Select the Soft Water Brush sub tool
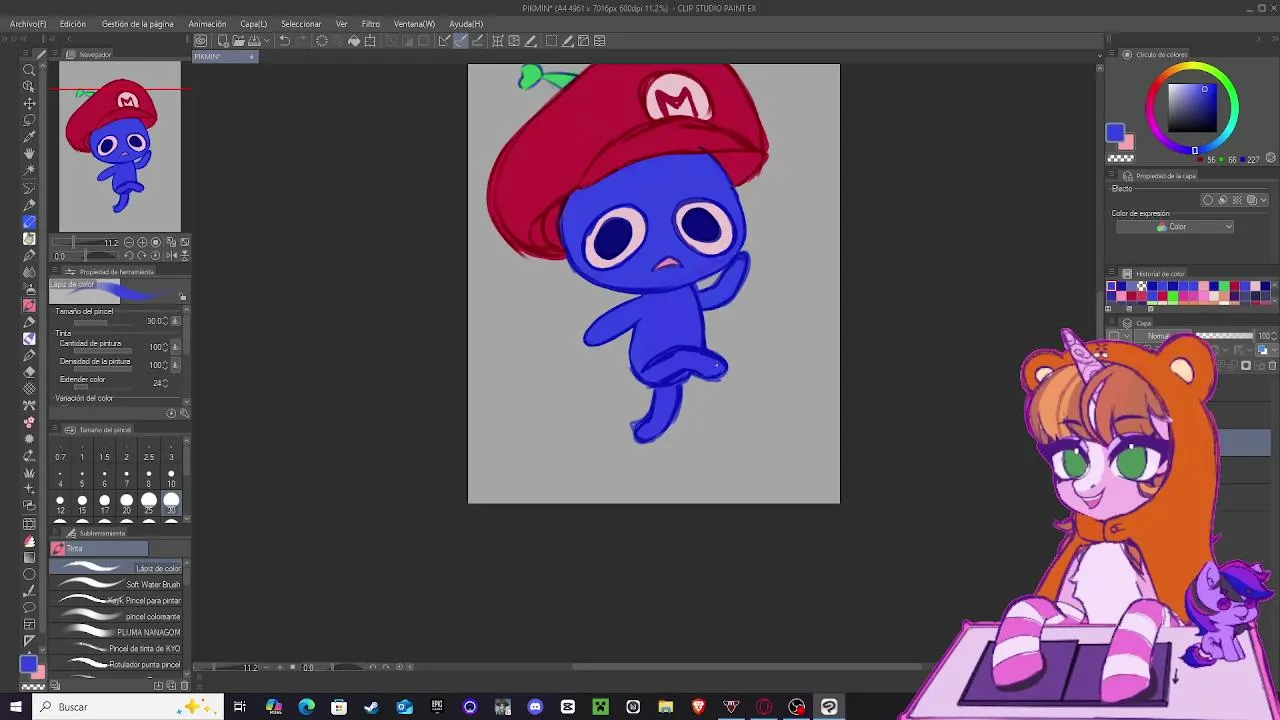1280x720 pixels. click(118, 584)
